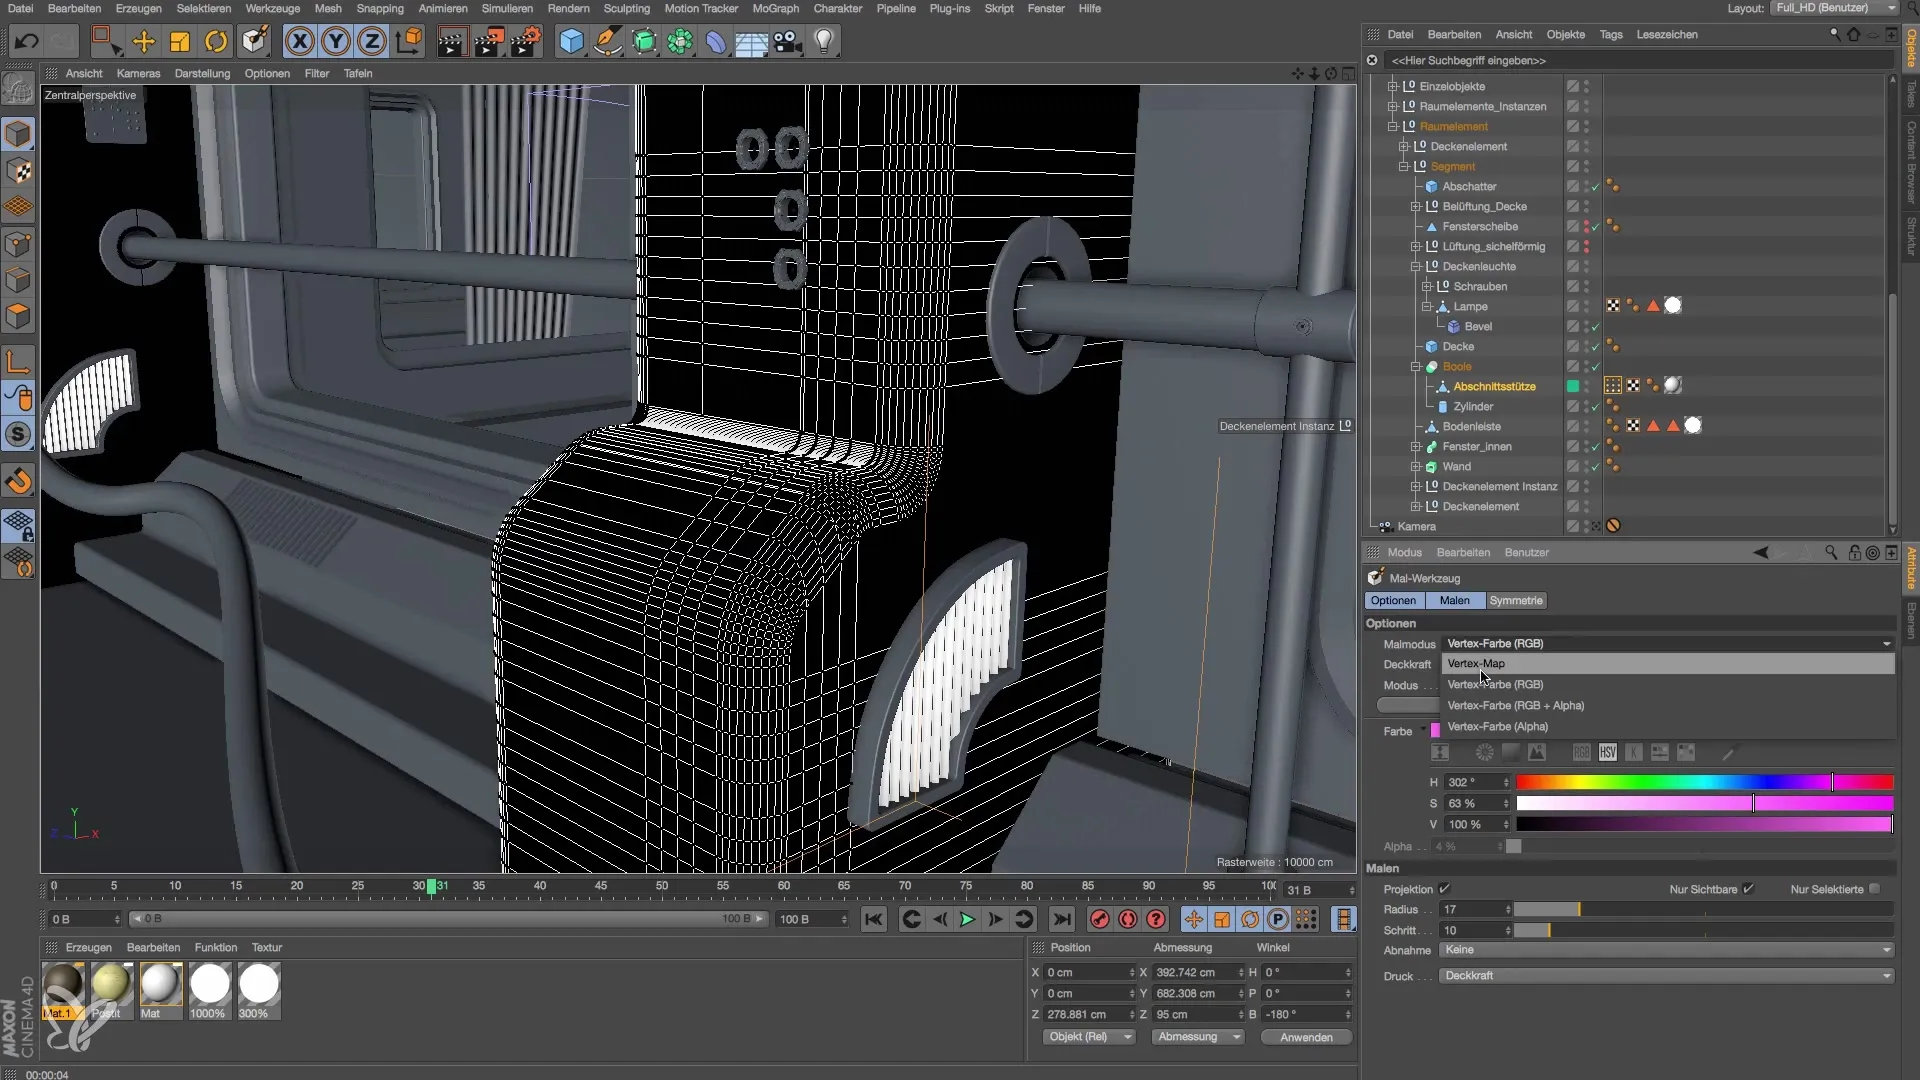Toggle the Y axis lock
The image size is (1920, 1080).
[336, 41]
